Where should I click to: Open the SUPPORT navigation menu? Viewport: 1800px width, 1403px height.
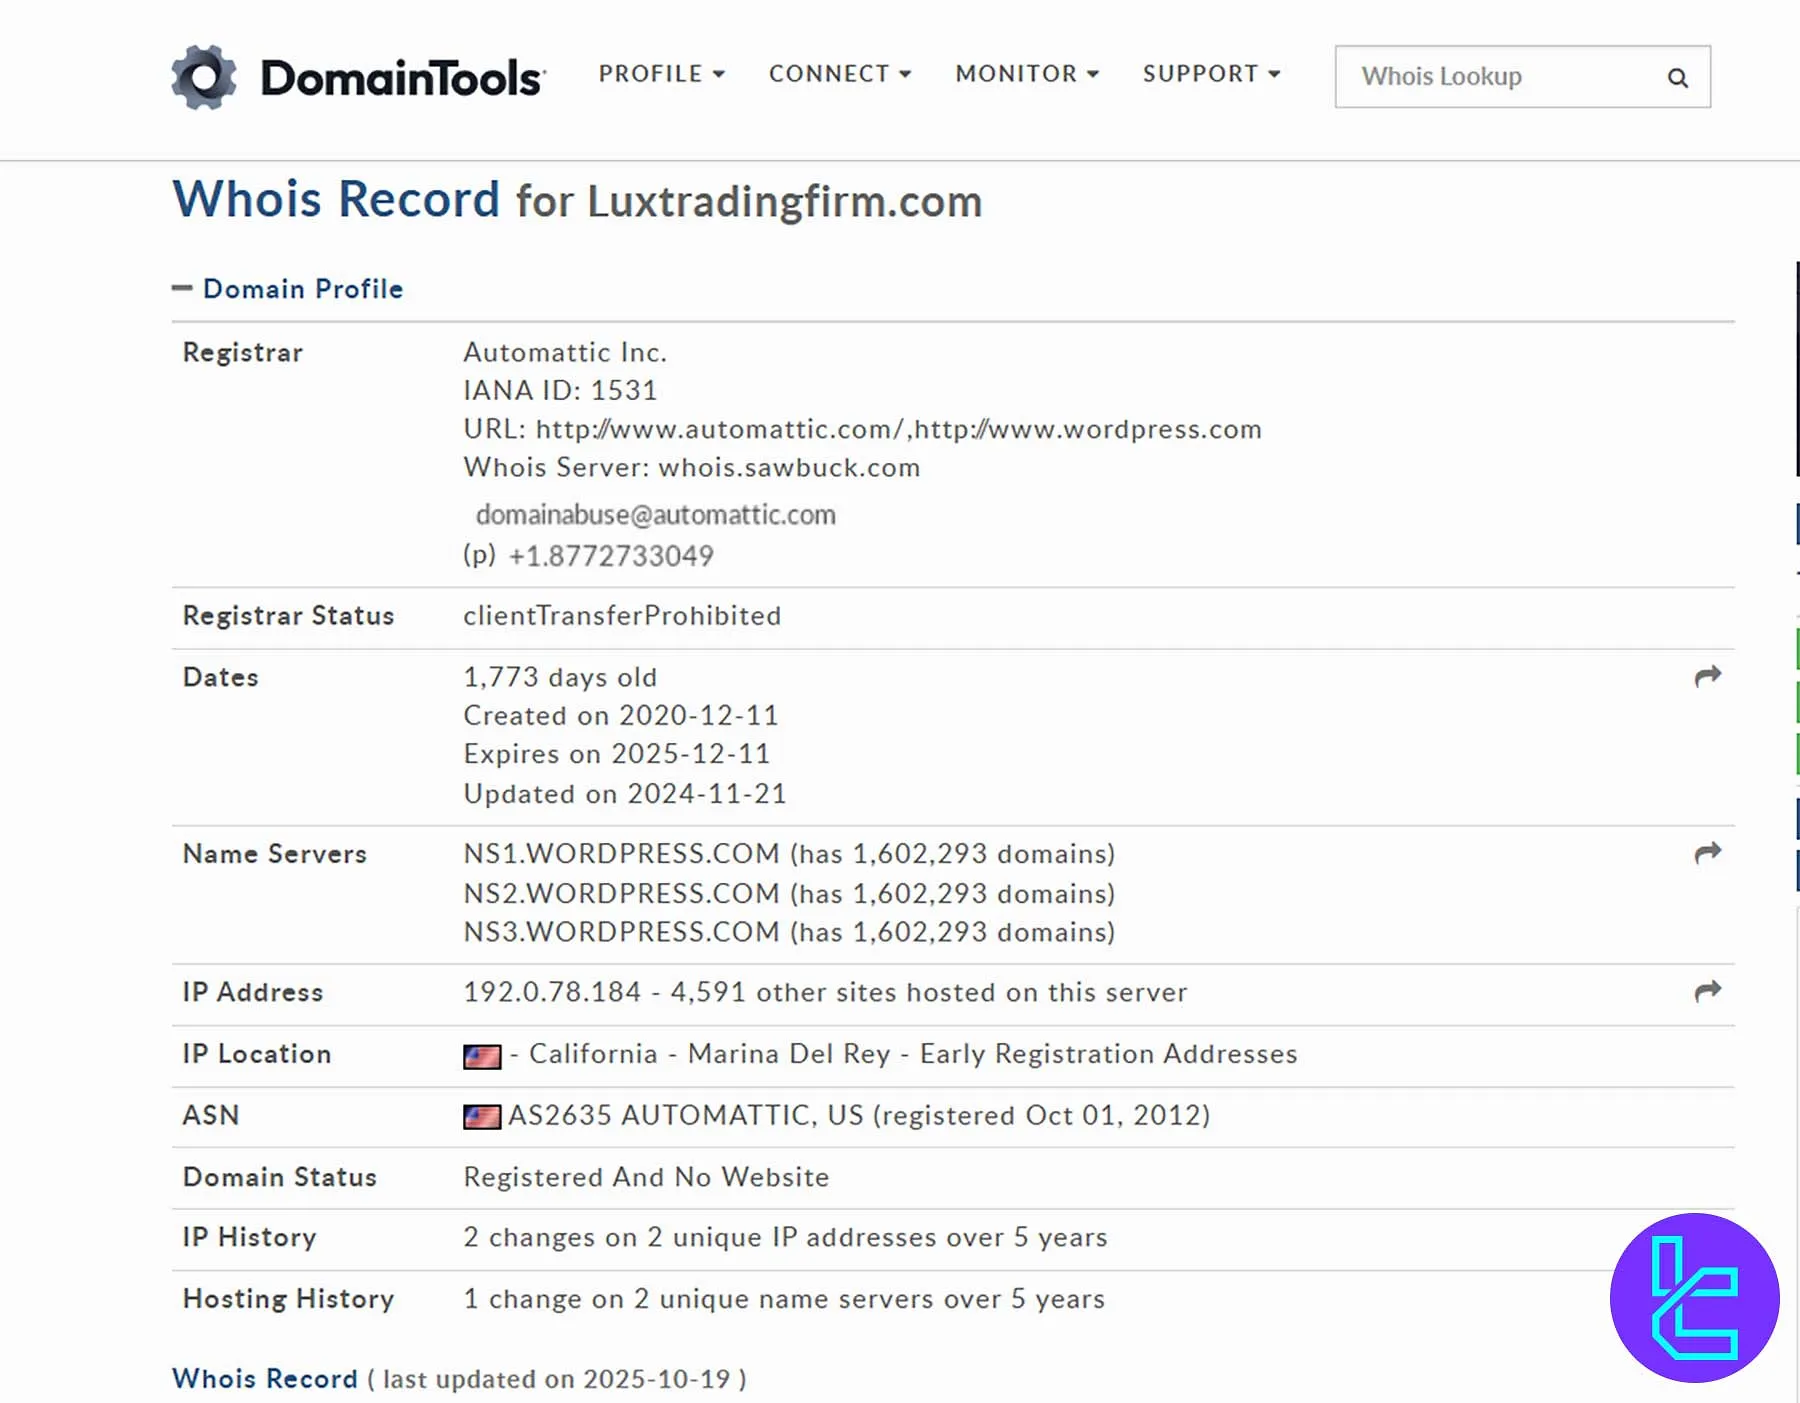pos(1210,74)
